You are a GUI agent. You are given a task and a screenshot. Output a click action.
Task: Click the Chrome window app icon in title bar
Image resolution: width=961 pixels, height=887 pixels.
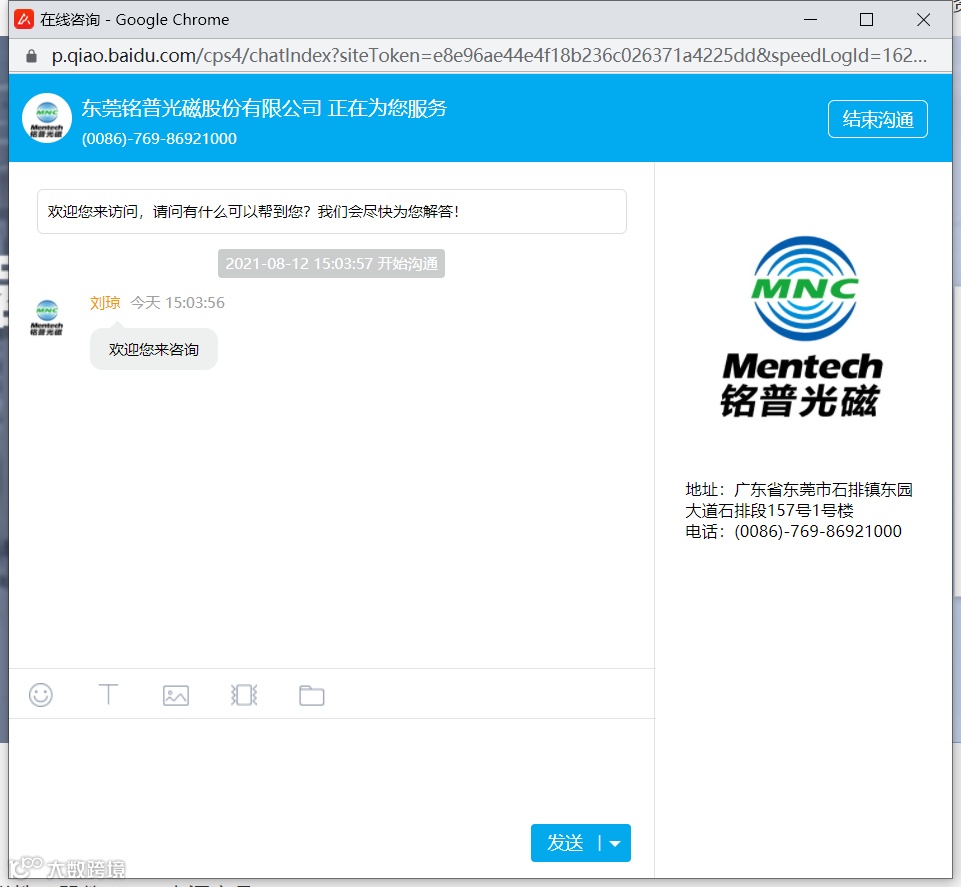[24, 20]
